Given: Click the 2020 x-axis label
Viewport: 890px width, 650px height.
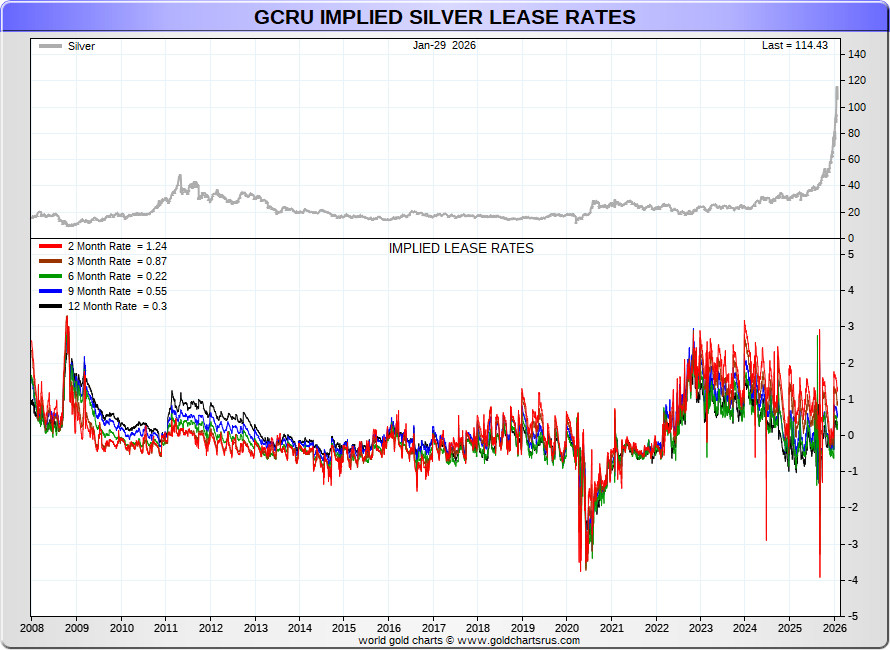Looking at the screenshot, I should (567, 628).
